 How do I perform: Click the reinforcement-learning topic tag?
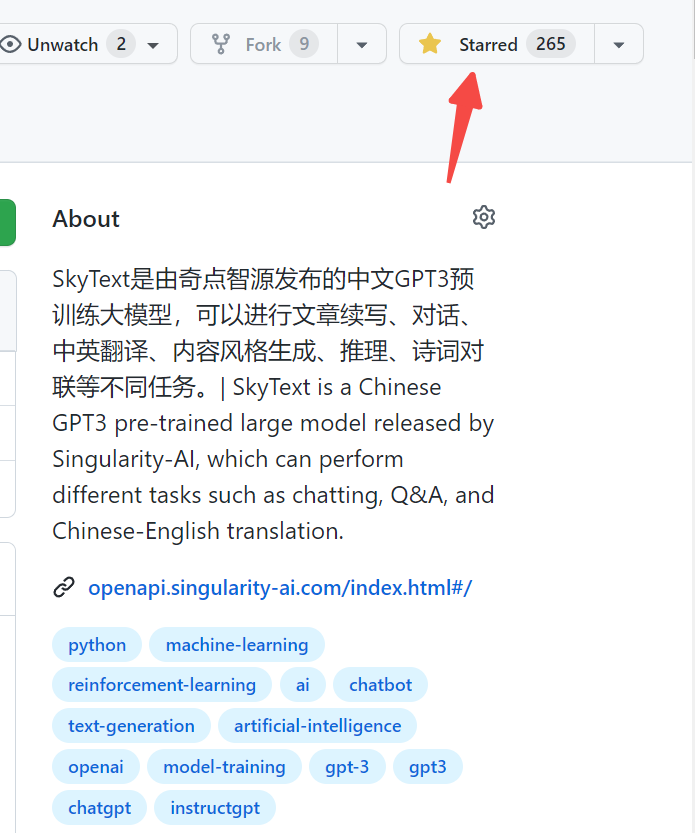click(x=162, y=685)
